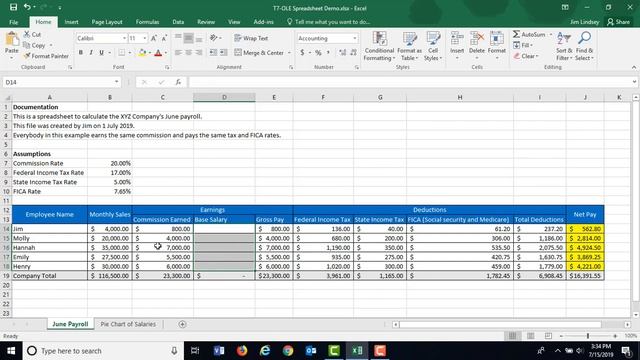Open the Borders options
The image size is (640, 360).
[x=122, y=53]
